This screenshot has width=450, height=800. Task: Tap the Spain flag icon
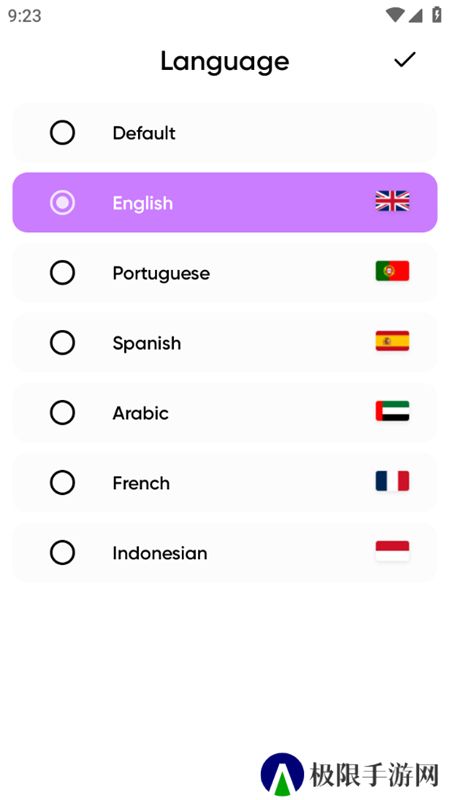(x=392, y=341)
